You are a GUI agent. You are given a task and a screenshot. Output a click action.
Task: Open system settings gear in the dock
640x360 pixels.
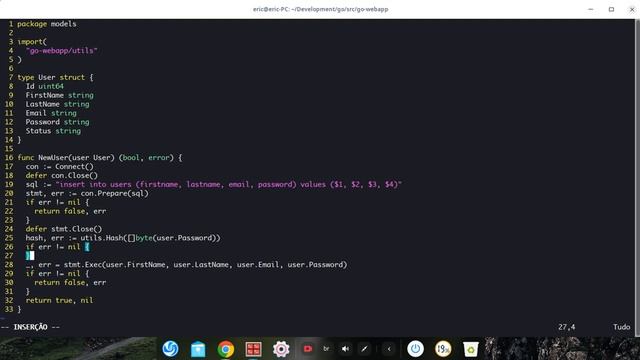(281, 349)
